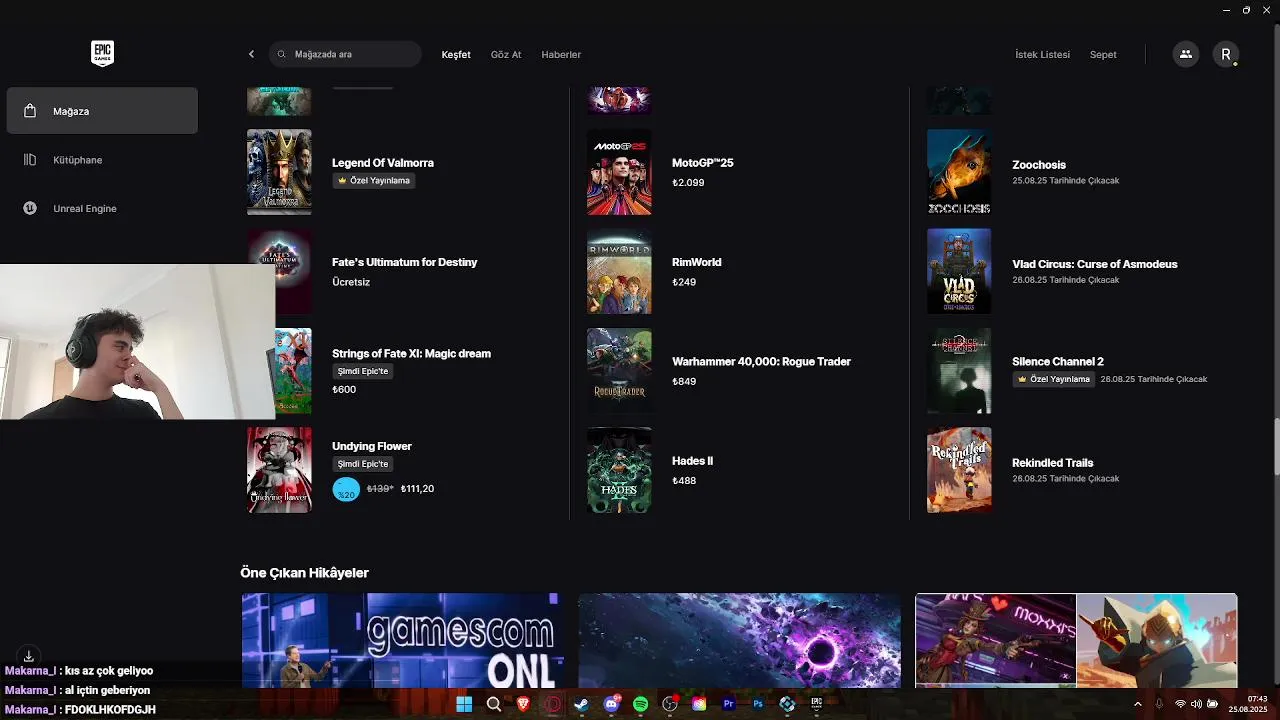Screen dimensions: 1280x720
Task: Click the Epic Games logo
Action: (x=102, y=54)
